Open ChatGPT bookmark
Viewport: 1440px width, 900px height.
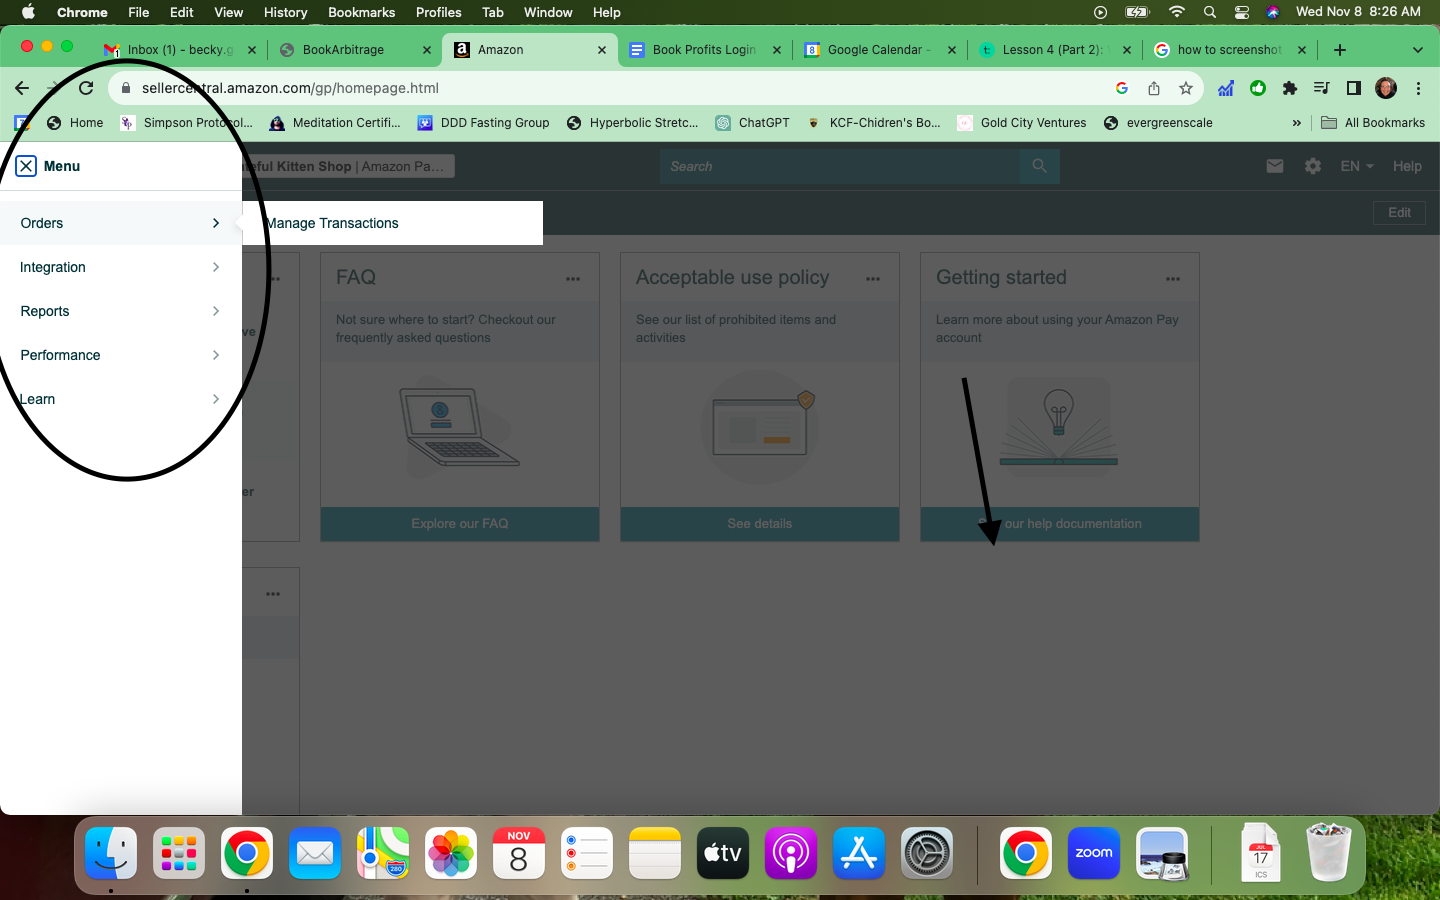[x=752, y=123]
